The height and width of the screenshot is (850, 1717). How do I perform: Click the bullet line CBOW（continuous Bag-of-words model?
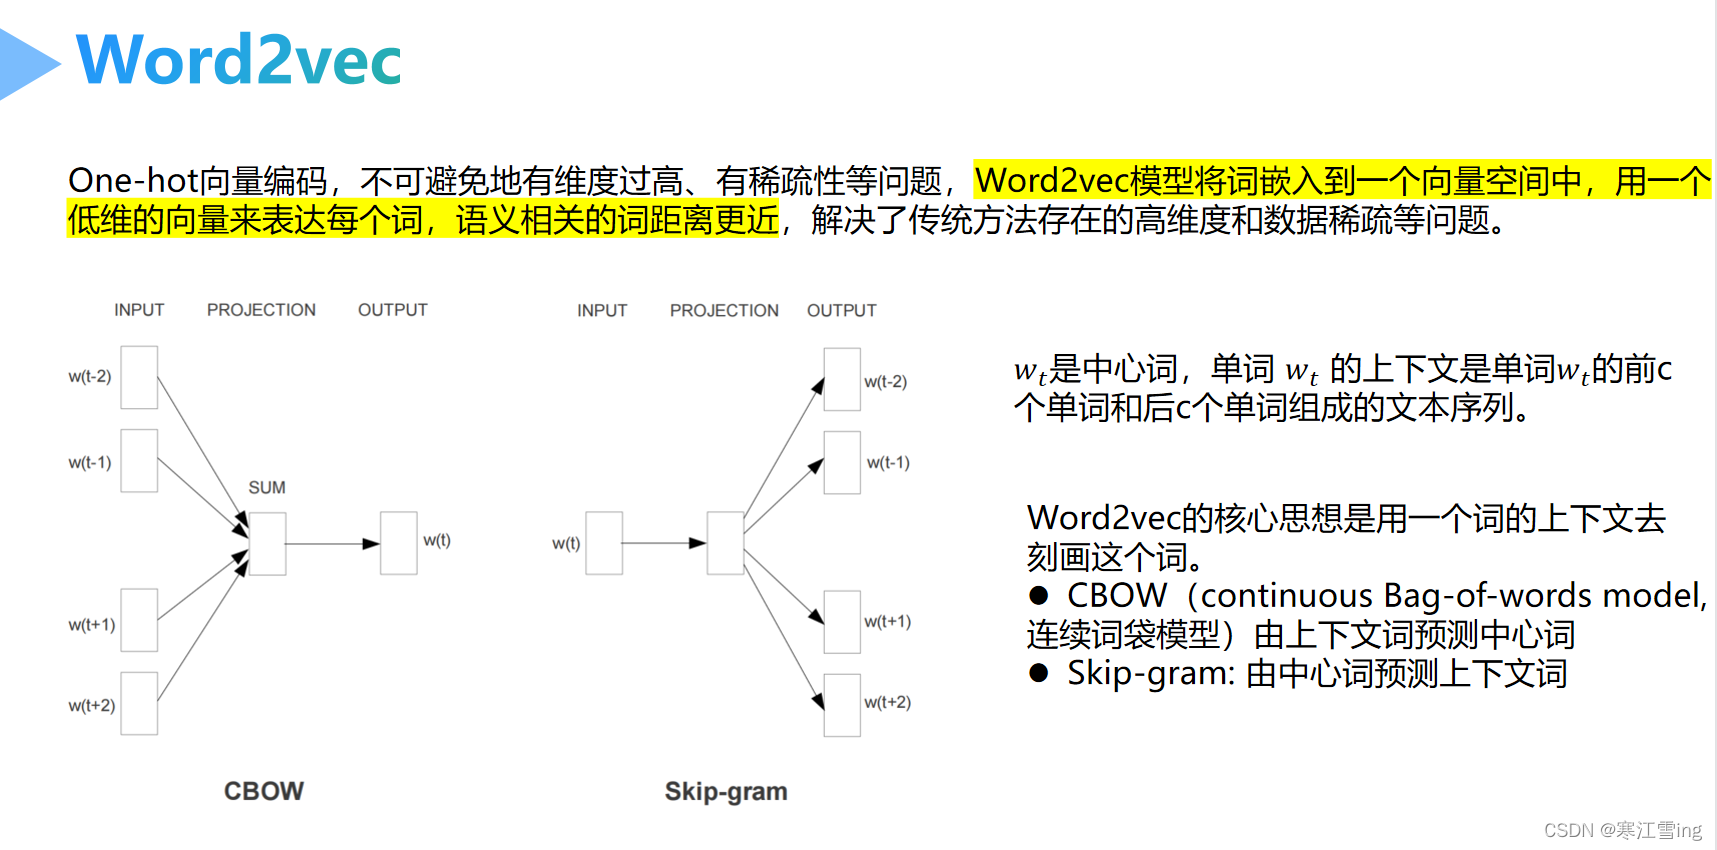(x=1368, y=596)
